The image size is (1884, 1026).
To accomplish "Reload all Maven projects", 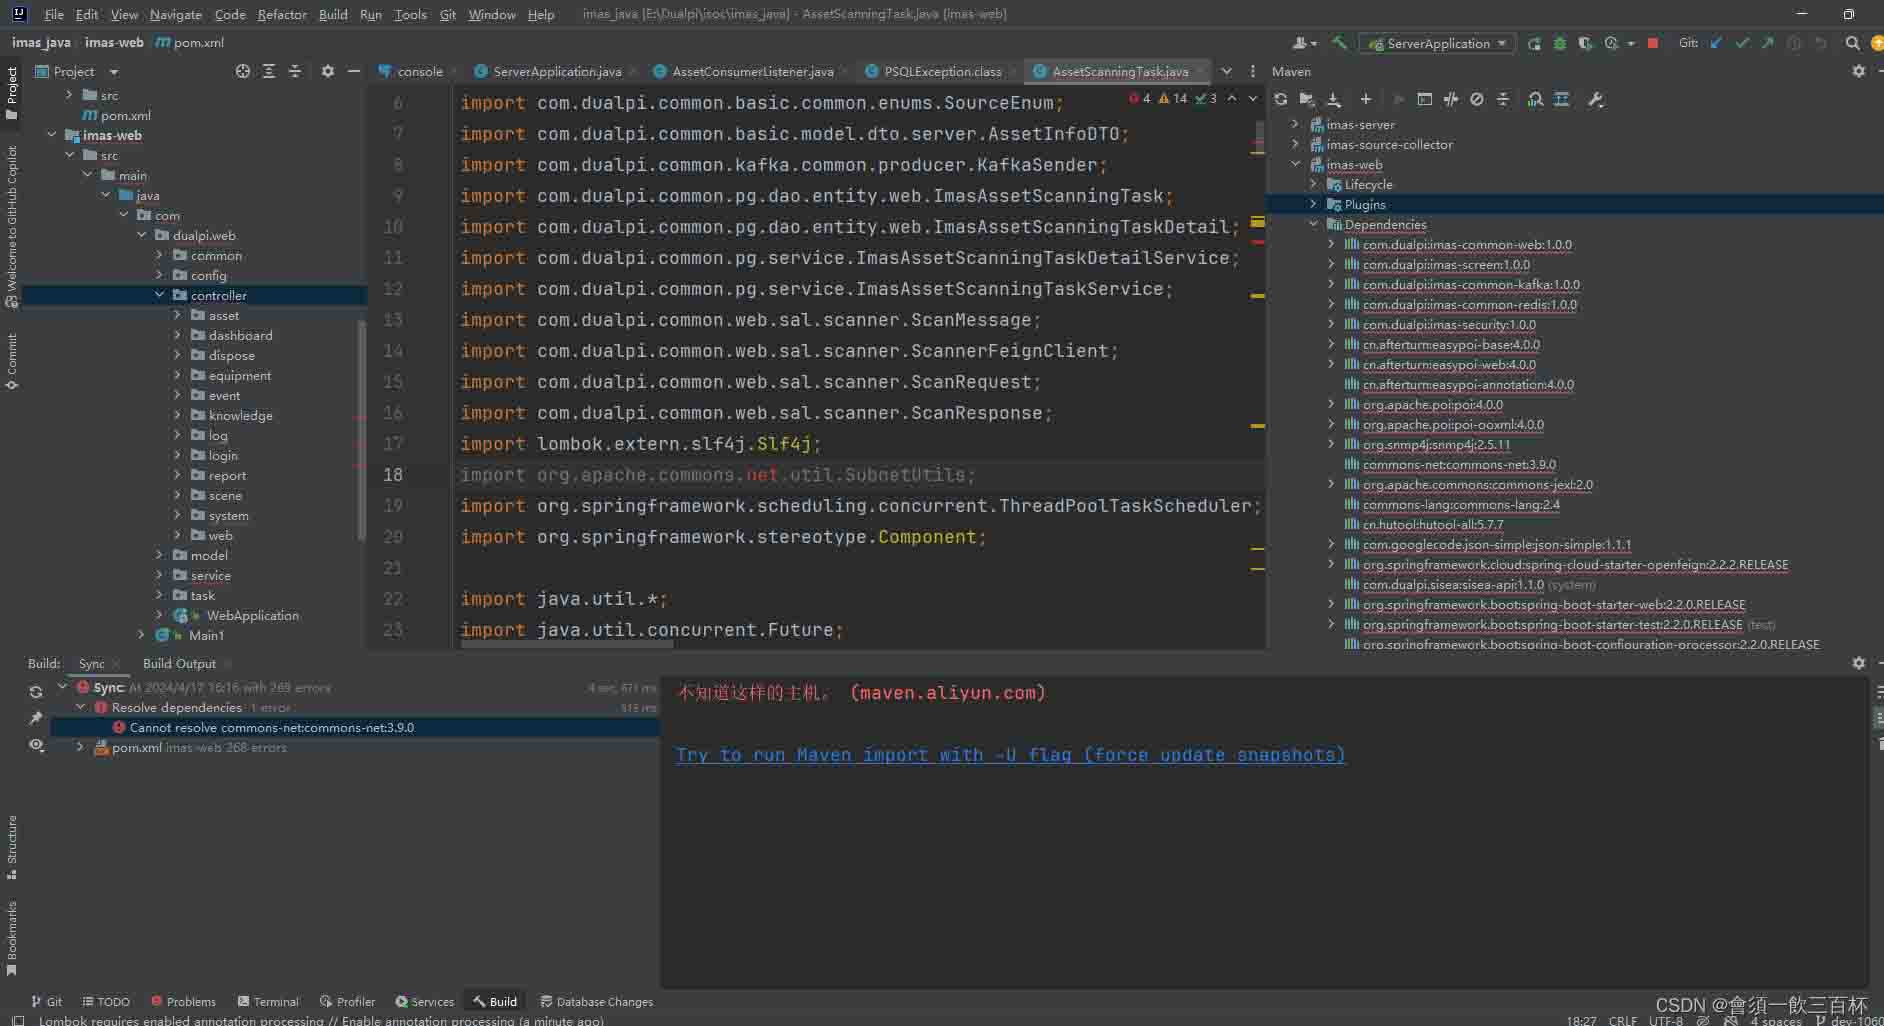I will point(1280,99).
